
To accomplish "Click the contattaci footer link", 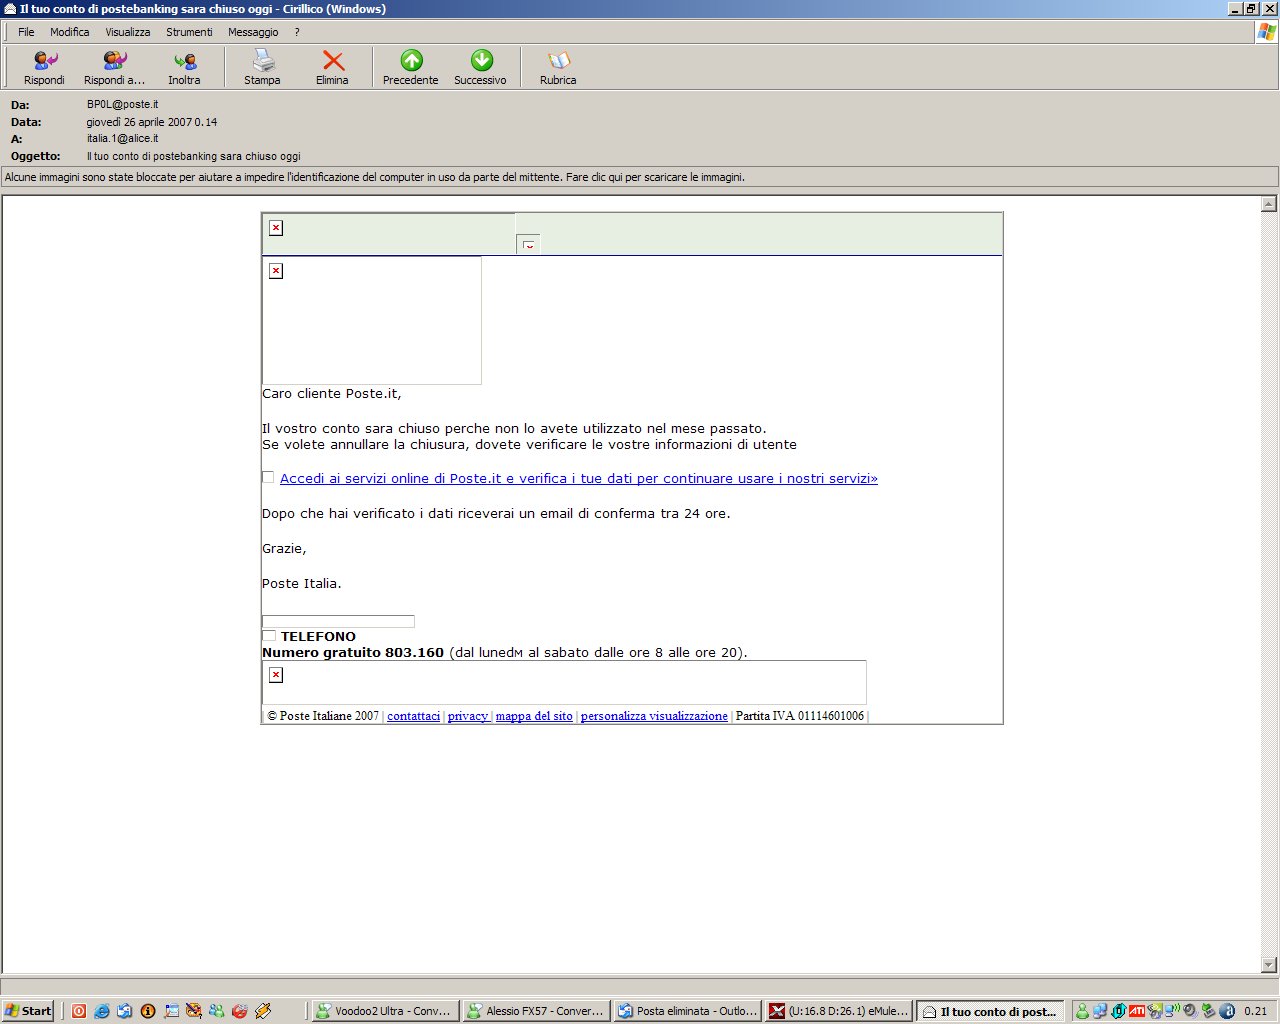I will (x=414, y=716).
